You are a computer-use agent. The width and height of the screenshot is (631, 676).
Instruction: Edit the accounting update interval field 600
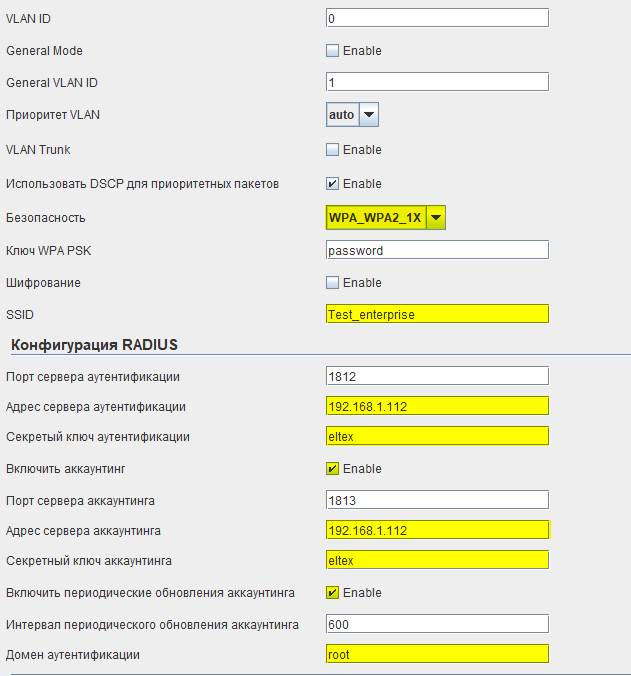437,624
